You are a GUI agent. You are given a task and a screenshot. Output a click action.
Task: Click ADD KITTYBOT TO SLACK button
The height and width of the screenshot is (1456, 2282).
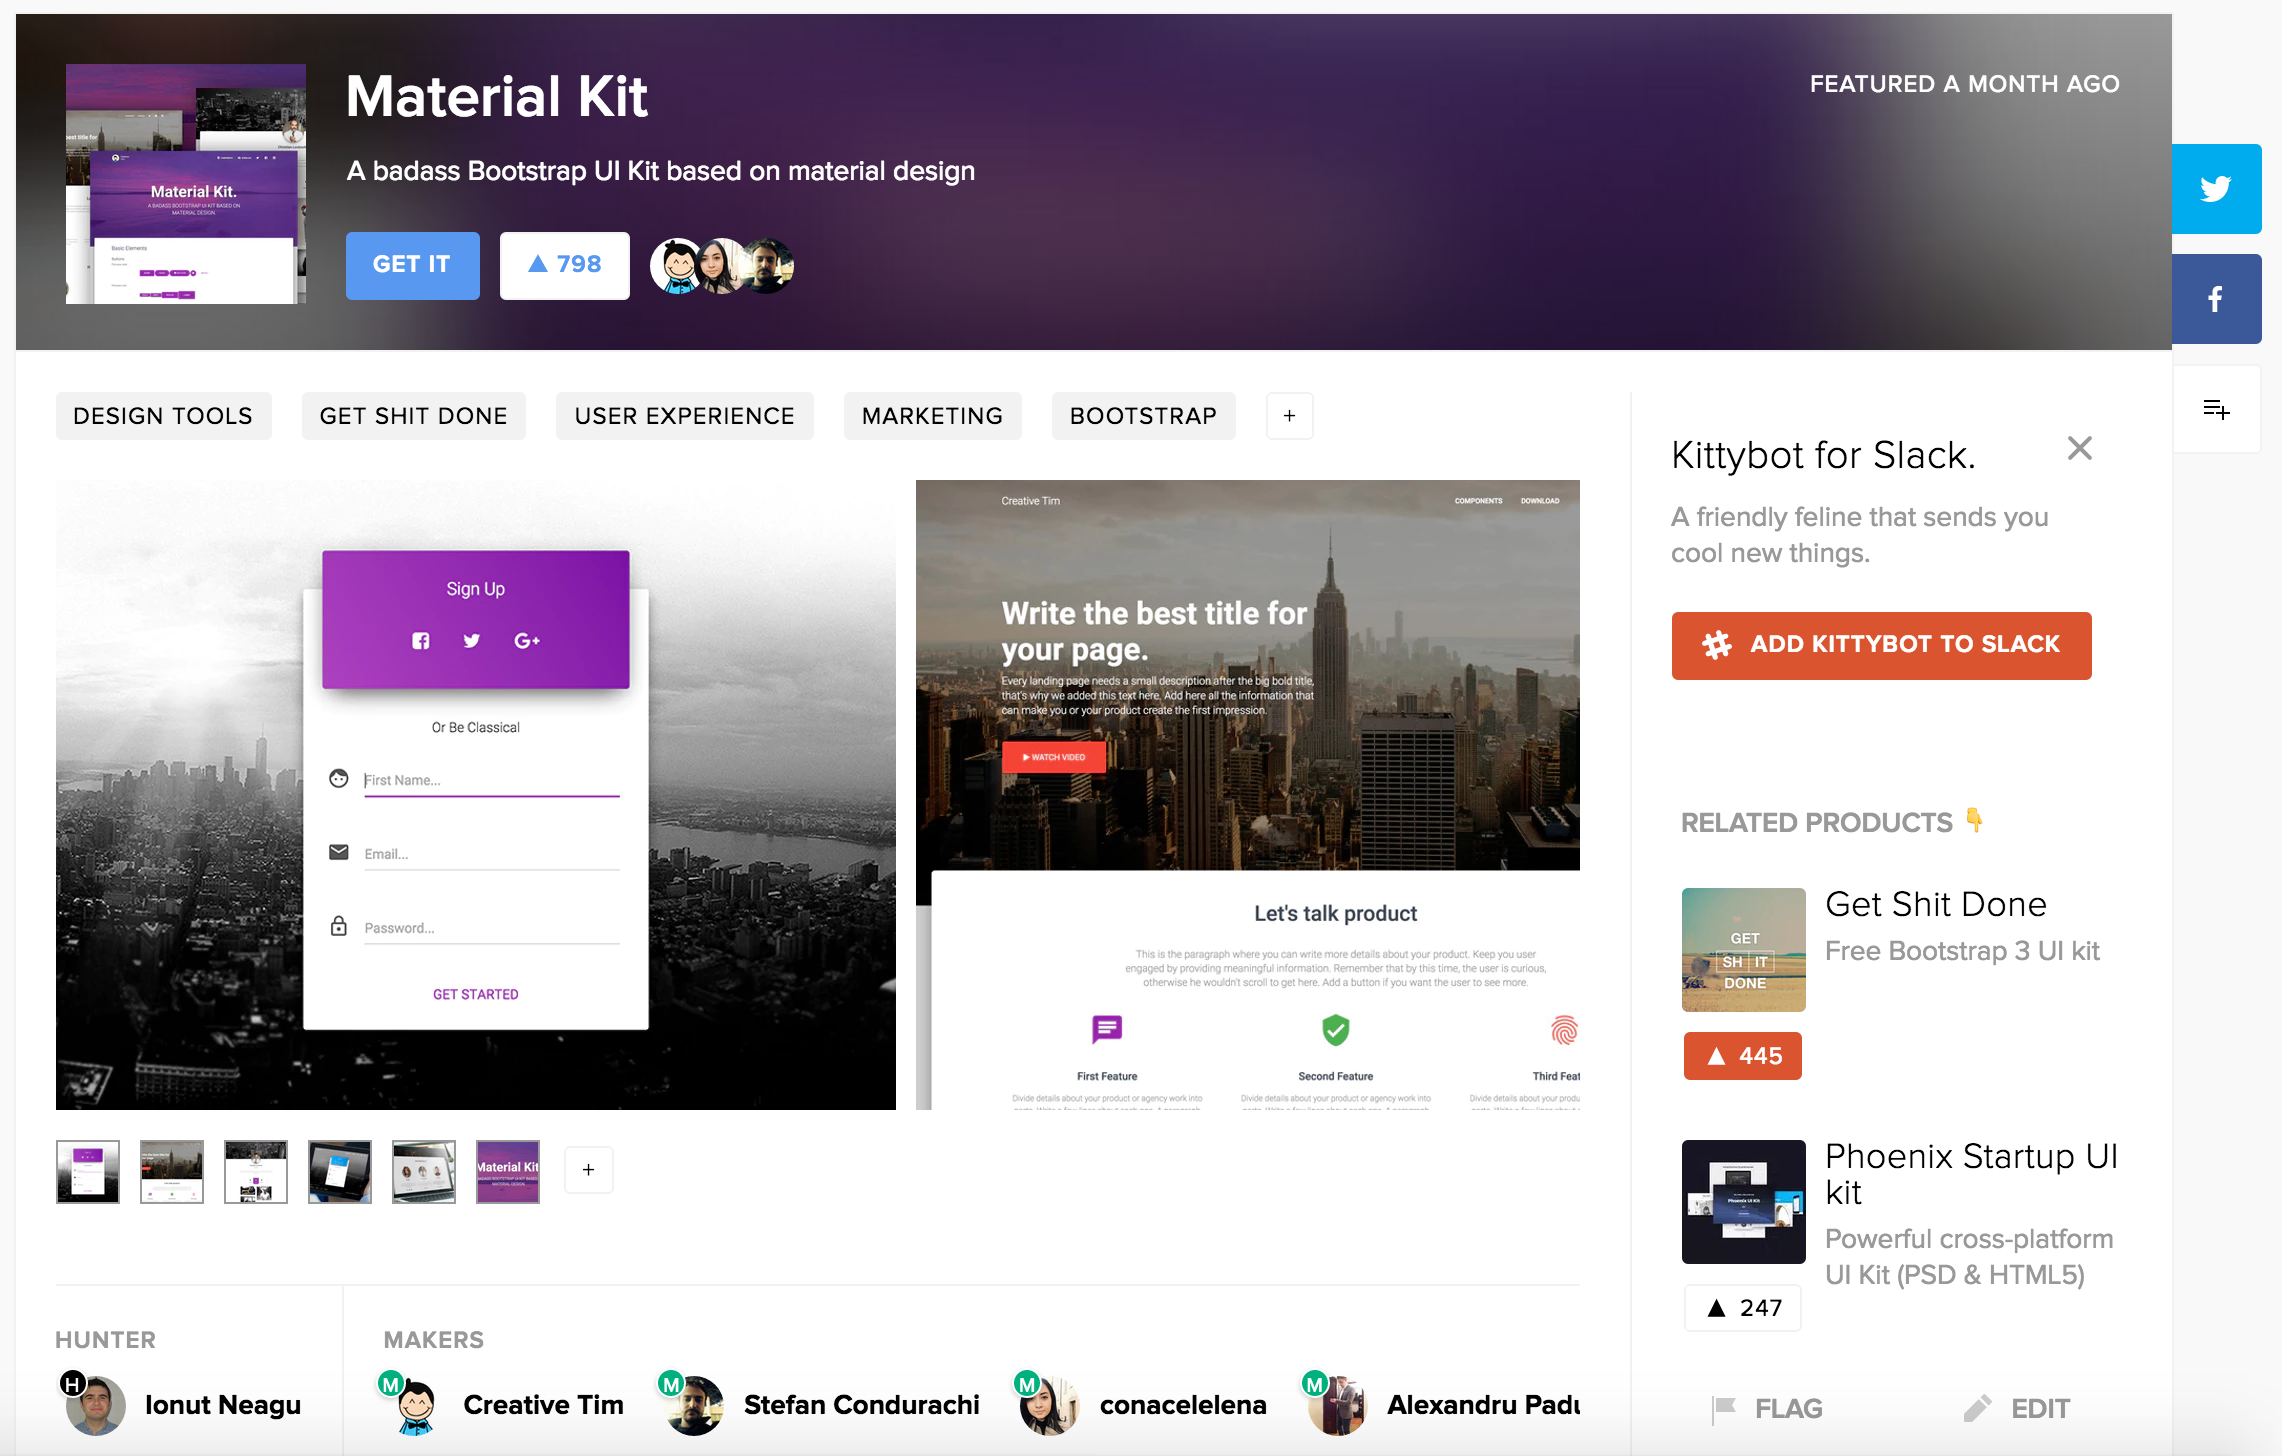click(x=1881, y=645)
